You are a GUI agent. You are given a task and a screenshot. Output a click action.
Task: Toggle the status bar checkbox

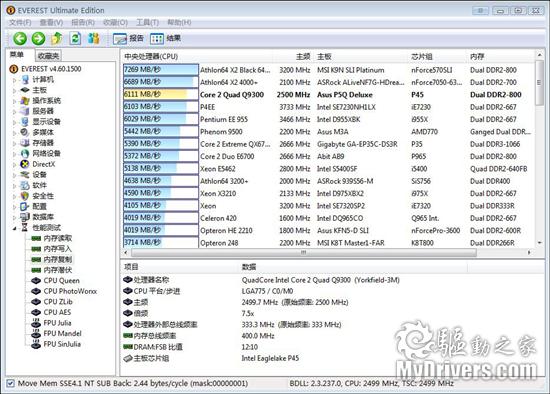pyautogui.click(x=11, y=383)
